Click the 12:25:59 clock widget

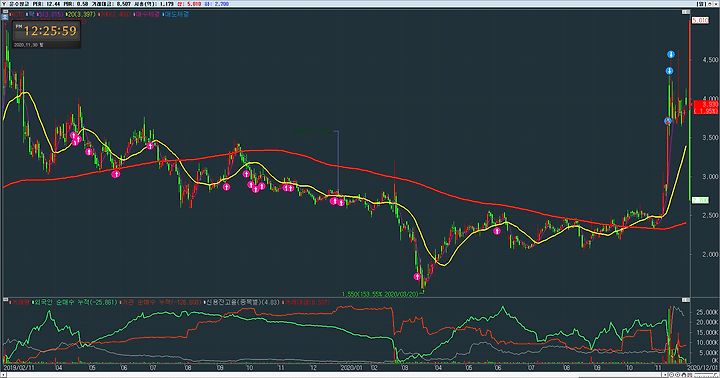pos(46,34)
